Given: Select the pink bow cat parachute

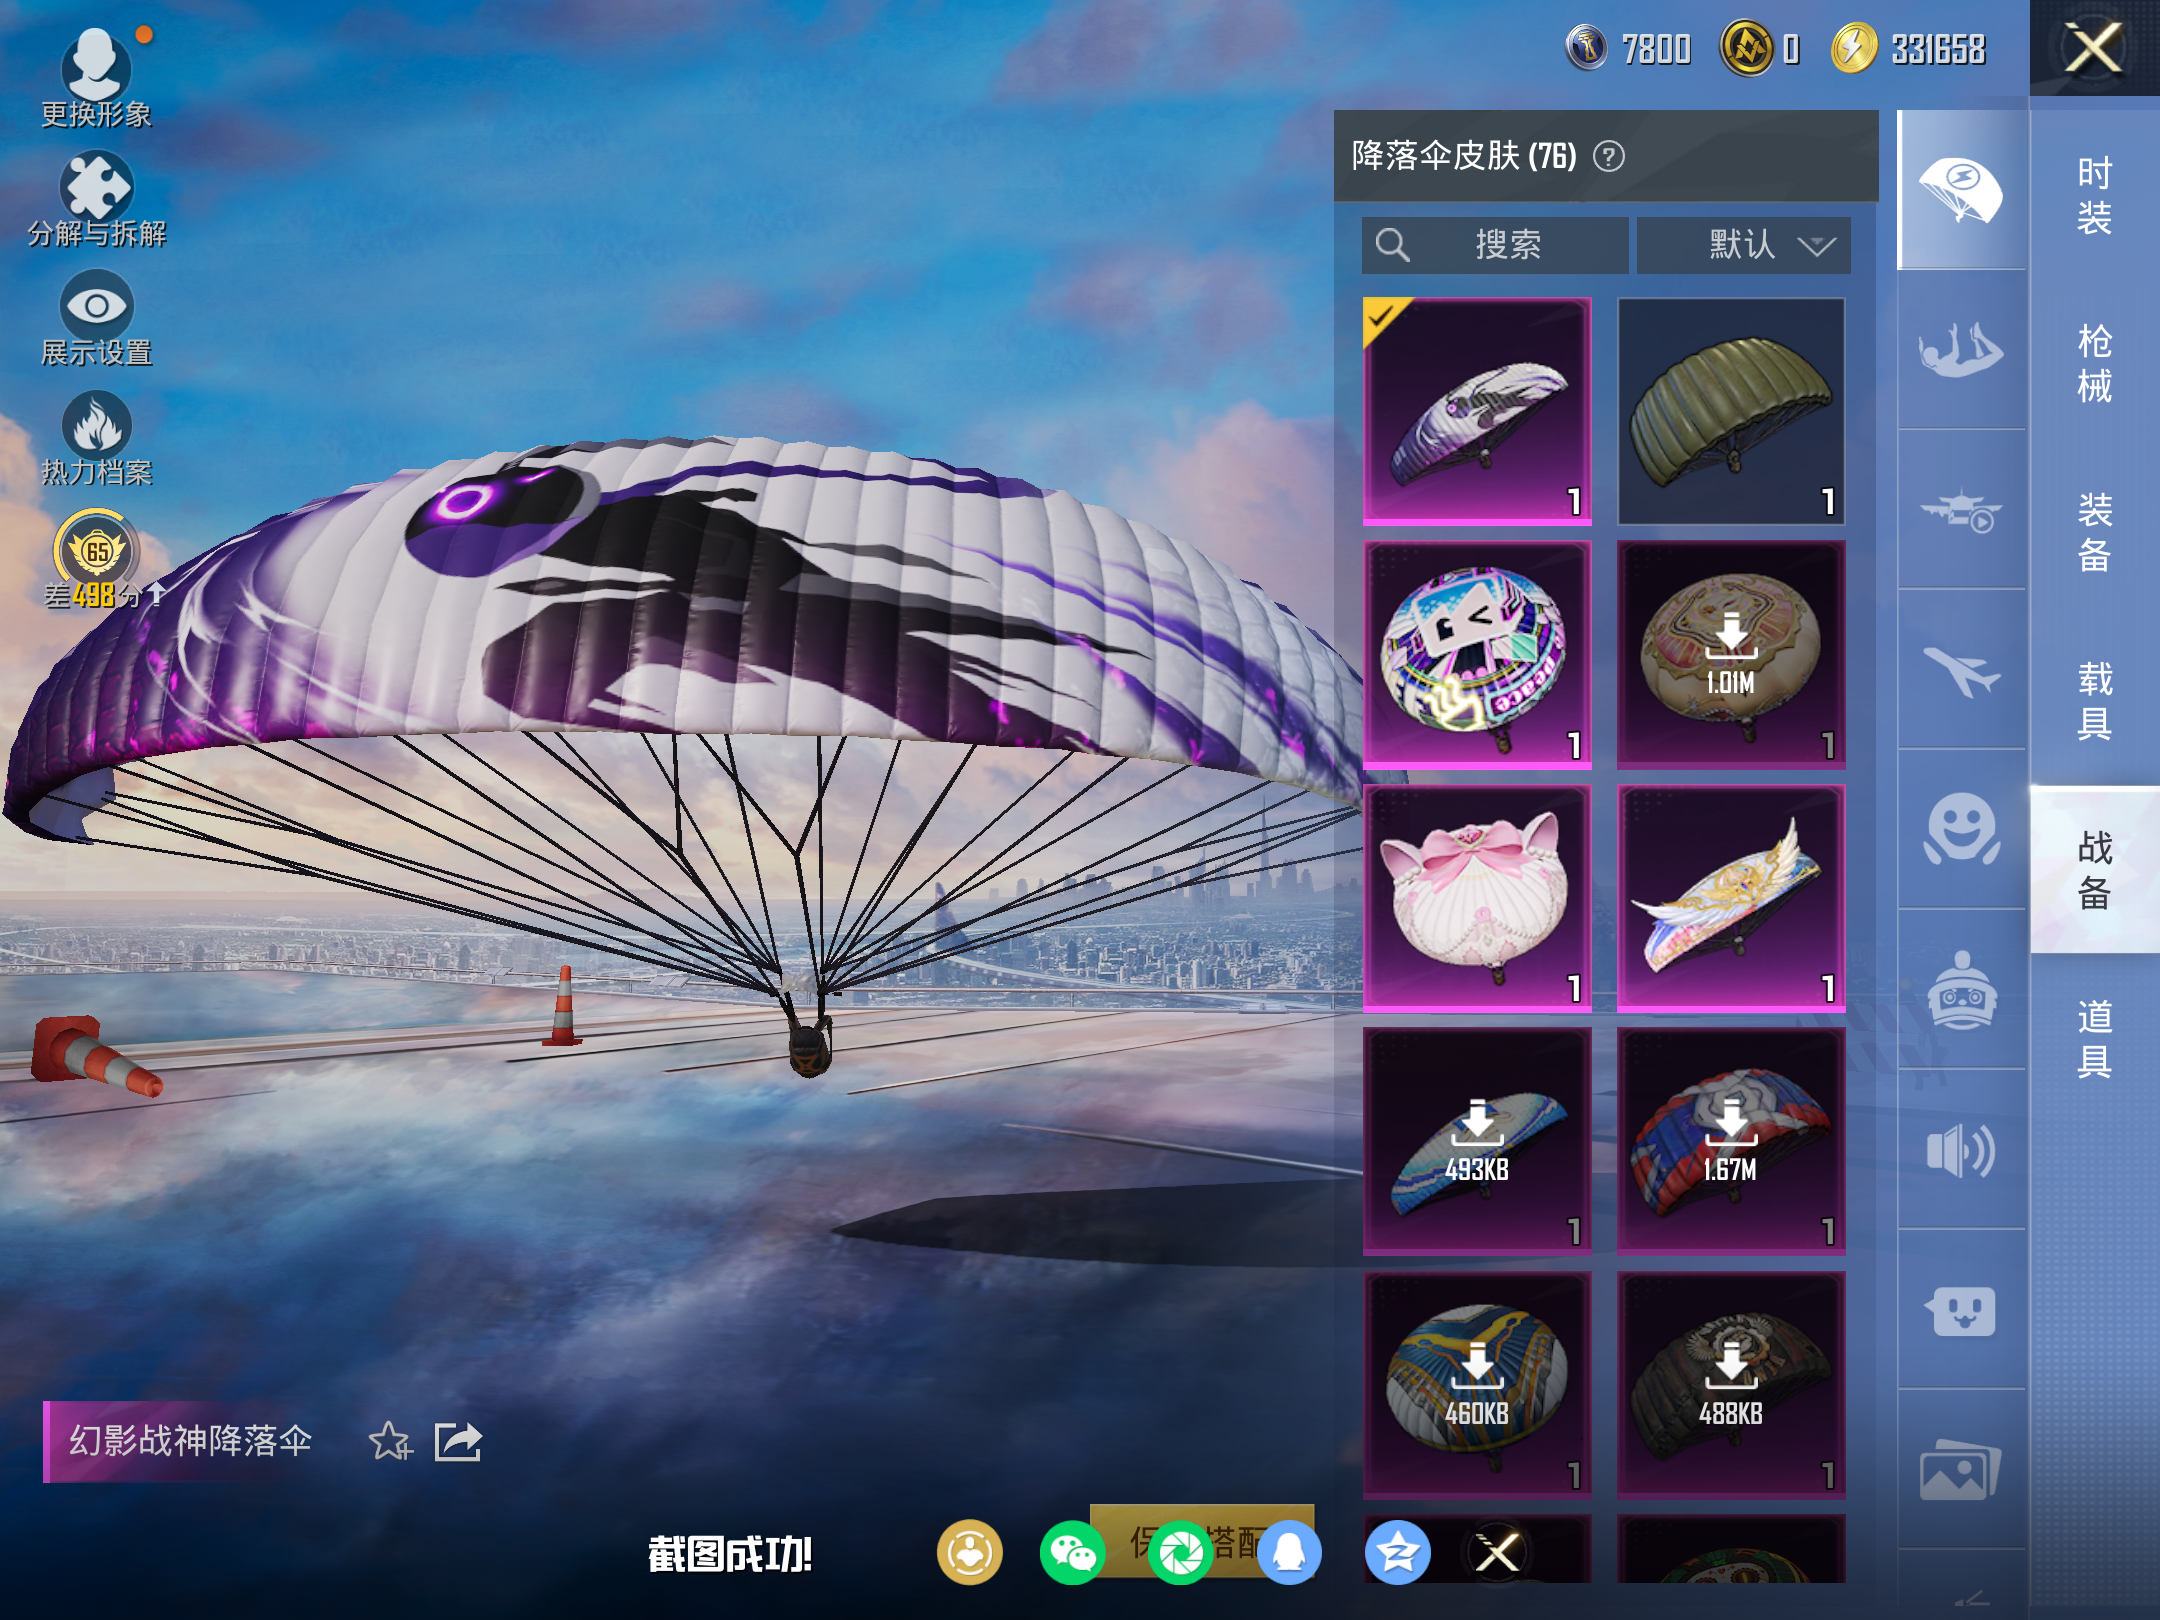Looking at the screenshot, I should [1477, 897].
